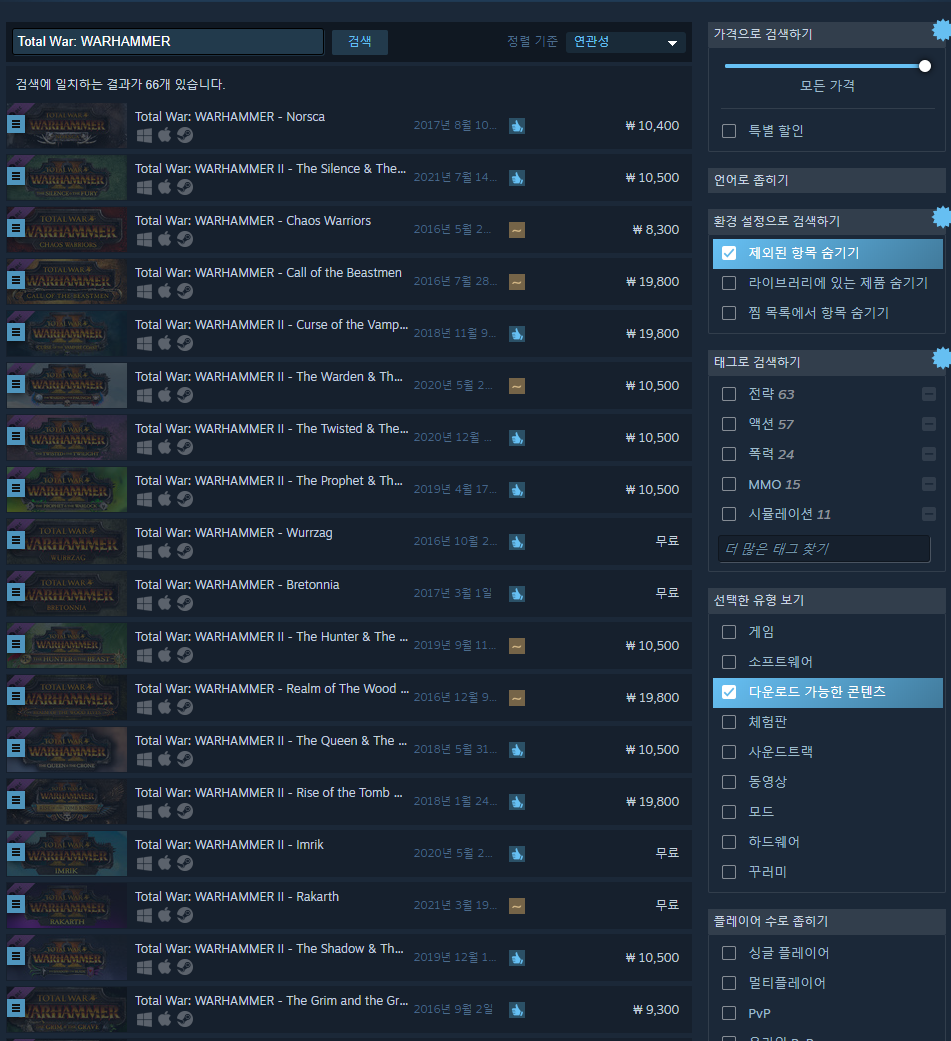Click the 더 많은 태그 찾기 tag input

(x=824, y=549)
